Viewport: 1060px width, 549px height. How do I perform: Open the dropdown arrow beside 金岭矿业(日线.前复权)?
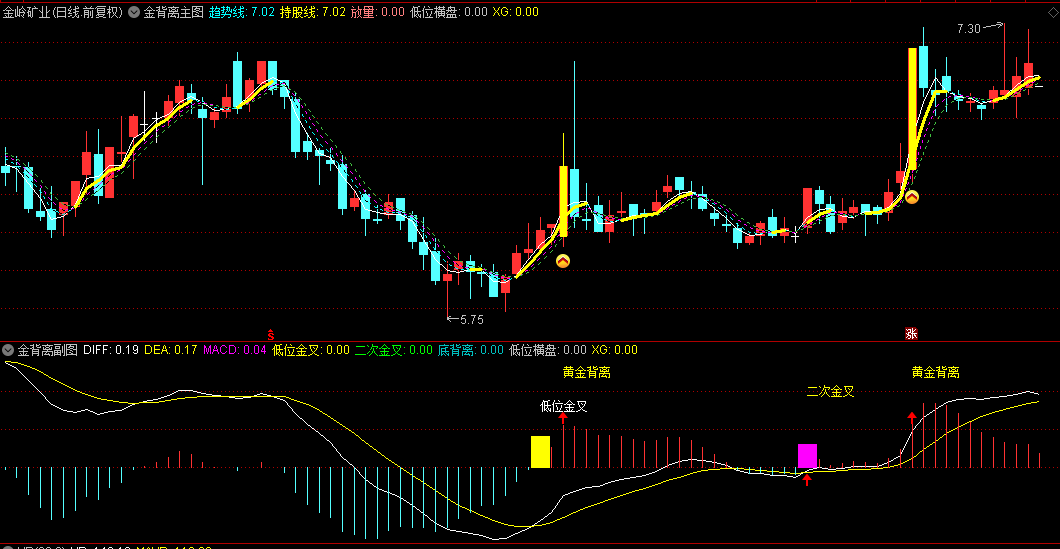pos(133,11)
